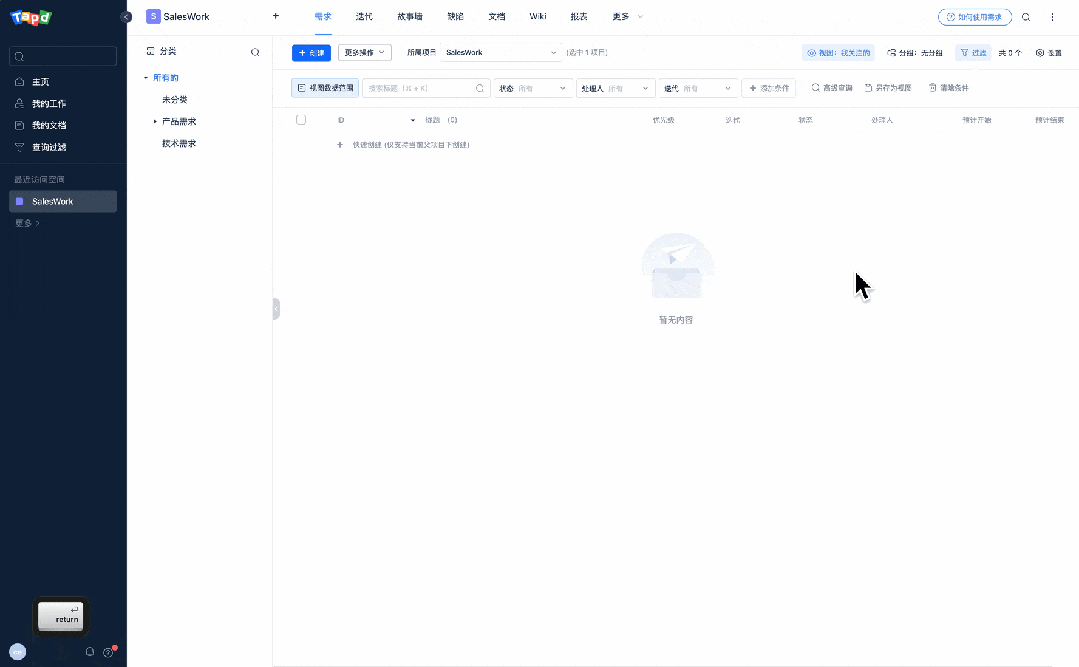The width and height of the screenshot is (1079, 667).
Task: Select SalesWork under recently visited spaces
Action: pyautogui.click(x=63, y=202)
